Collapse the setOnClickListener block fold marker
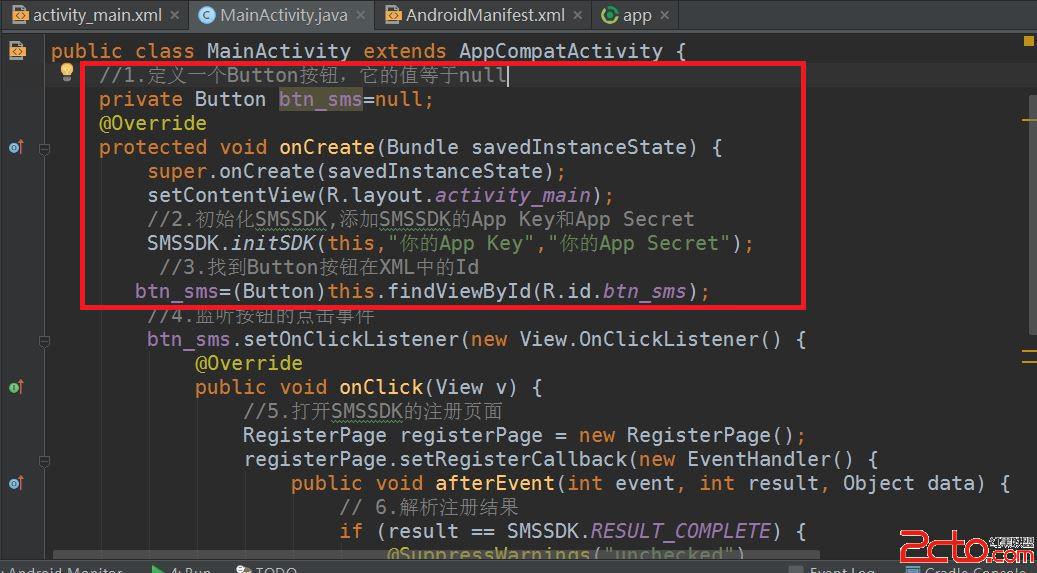The height and width of the screenshot is (573, 1037). pyautogui.click(x=44, y=341)
